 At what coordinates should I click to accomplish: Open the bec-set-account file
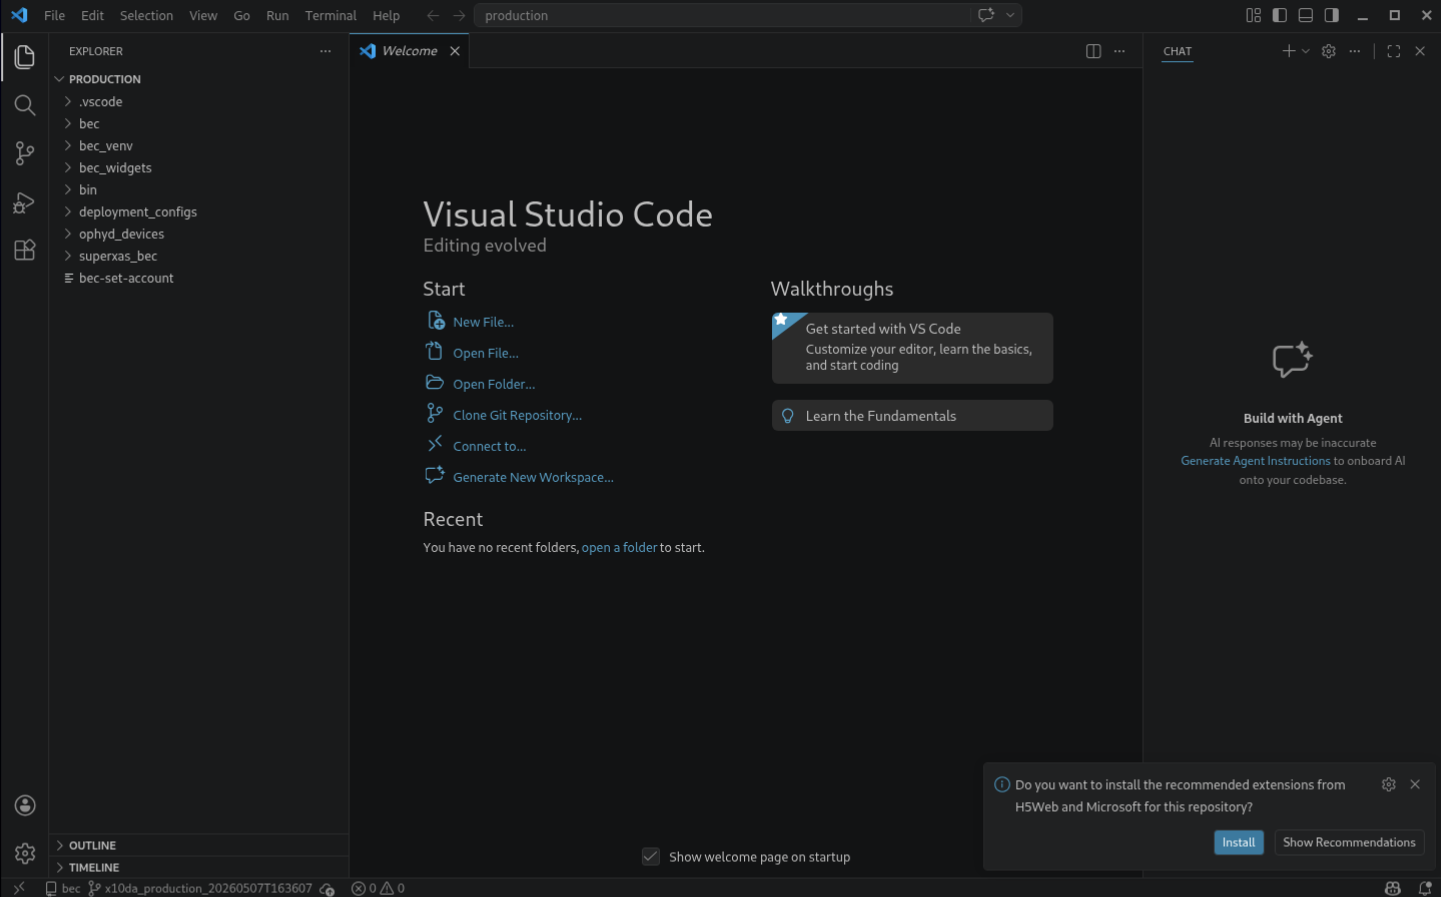199,278
